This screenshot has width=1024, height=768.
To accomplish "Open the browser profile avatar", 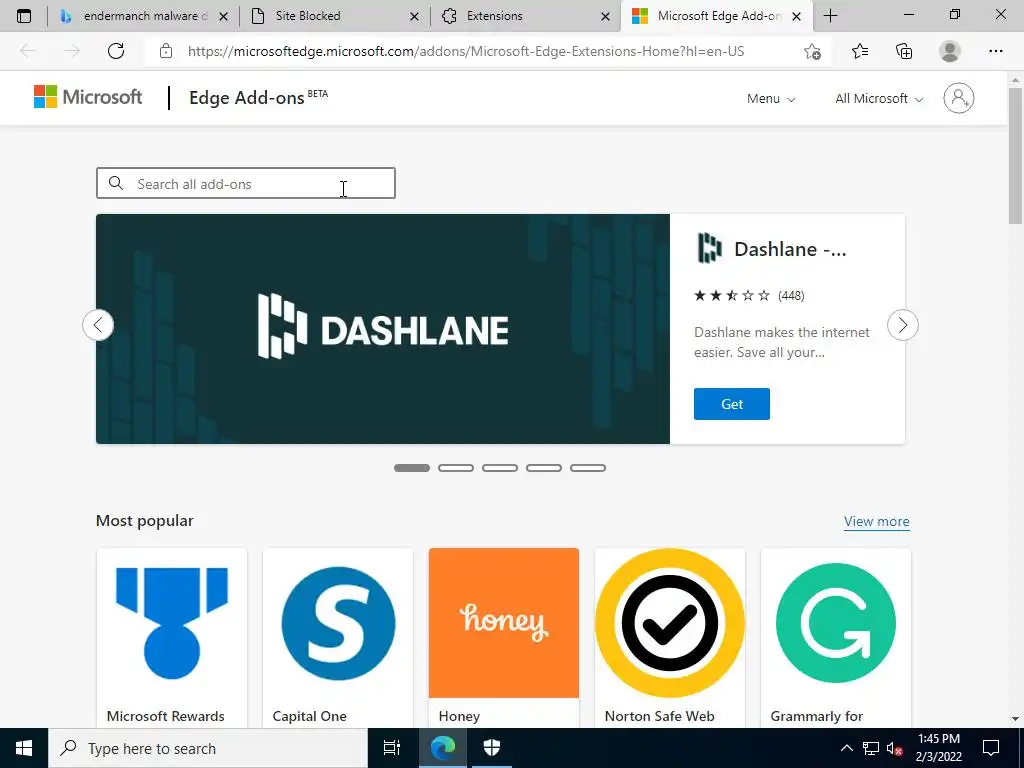I will click(x=950, y=51).
